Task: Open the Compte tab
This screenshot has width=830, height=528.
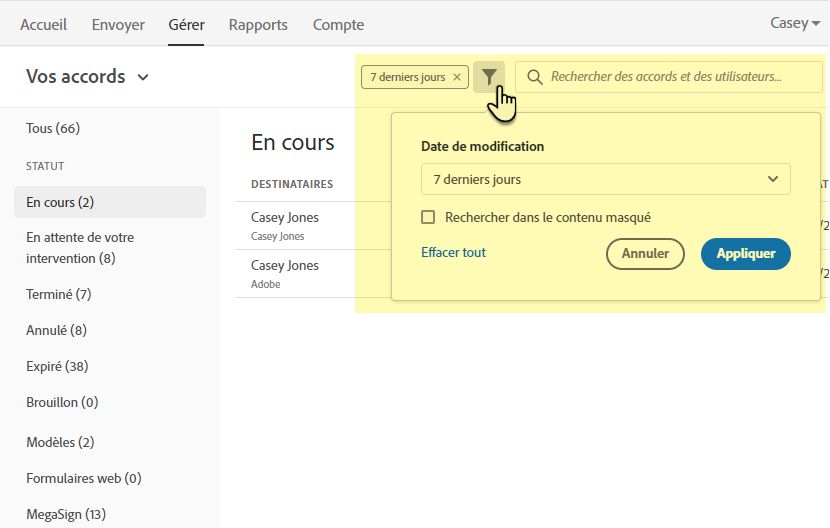Action: [338, 25]
